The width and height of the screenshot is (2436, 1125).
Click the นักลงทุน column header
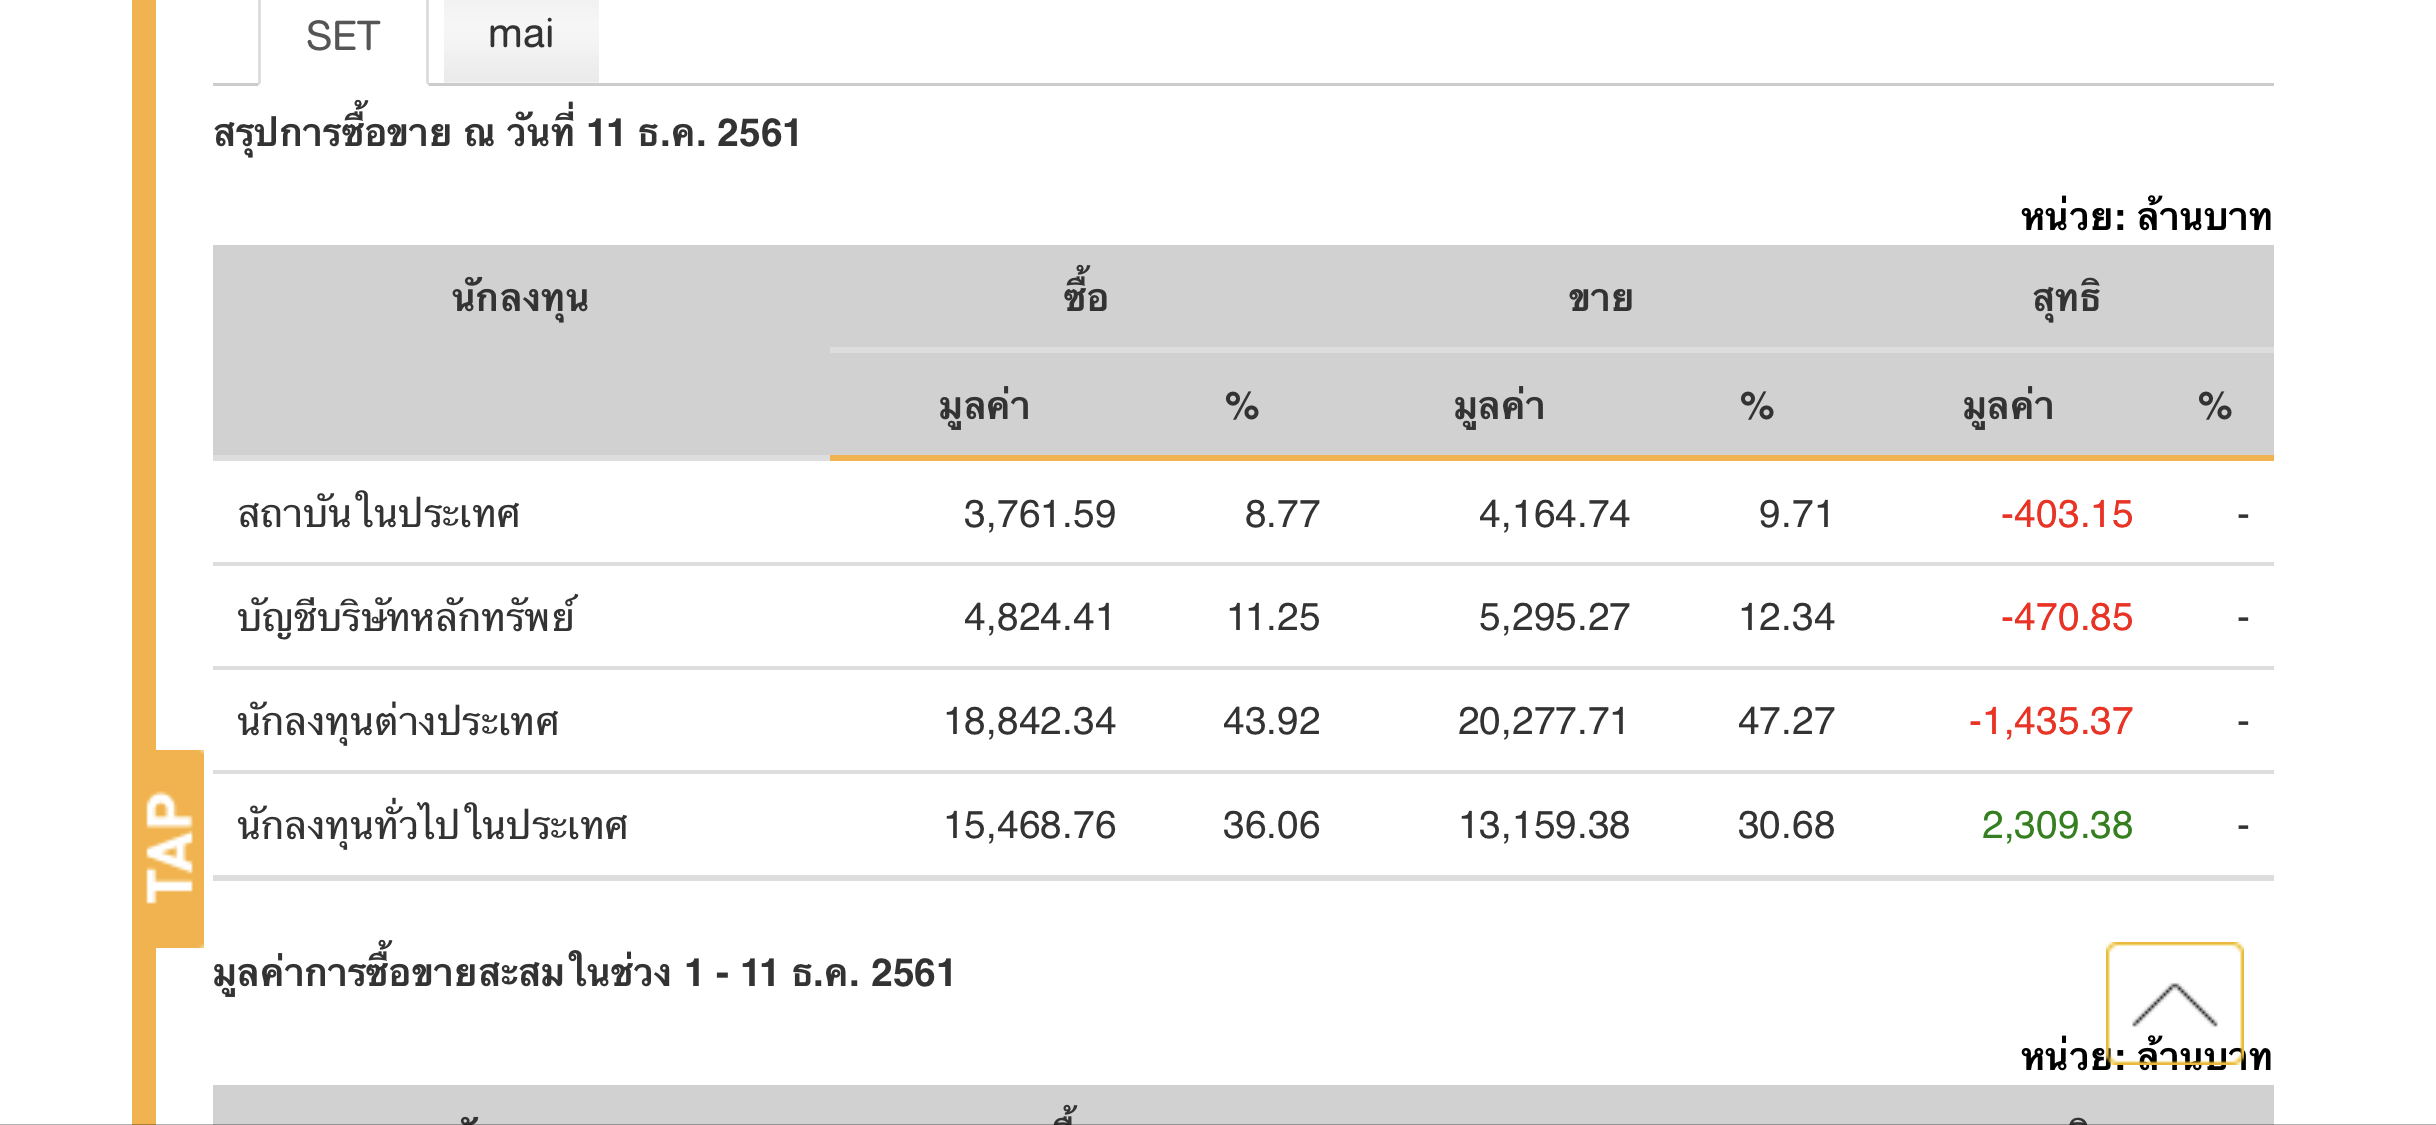click(x=520, y=298)
